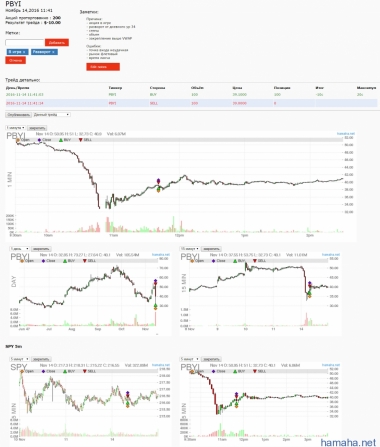Click the trade marker on PBYI 5 MIN chart
The height and width of the screenshot is (447, 380).
(x=236, y=400)
